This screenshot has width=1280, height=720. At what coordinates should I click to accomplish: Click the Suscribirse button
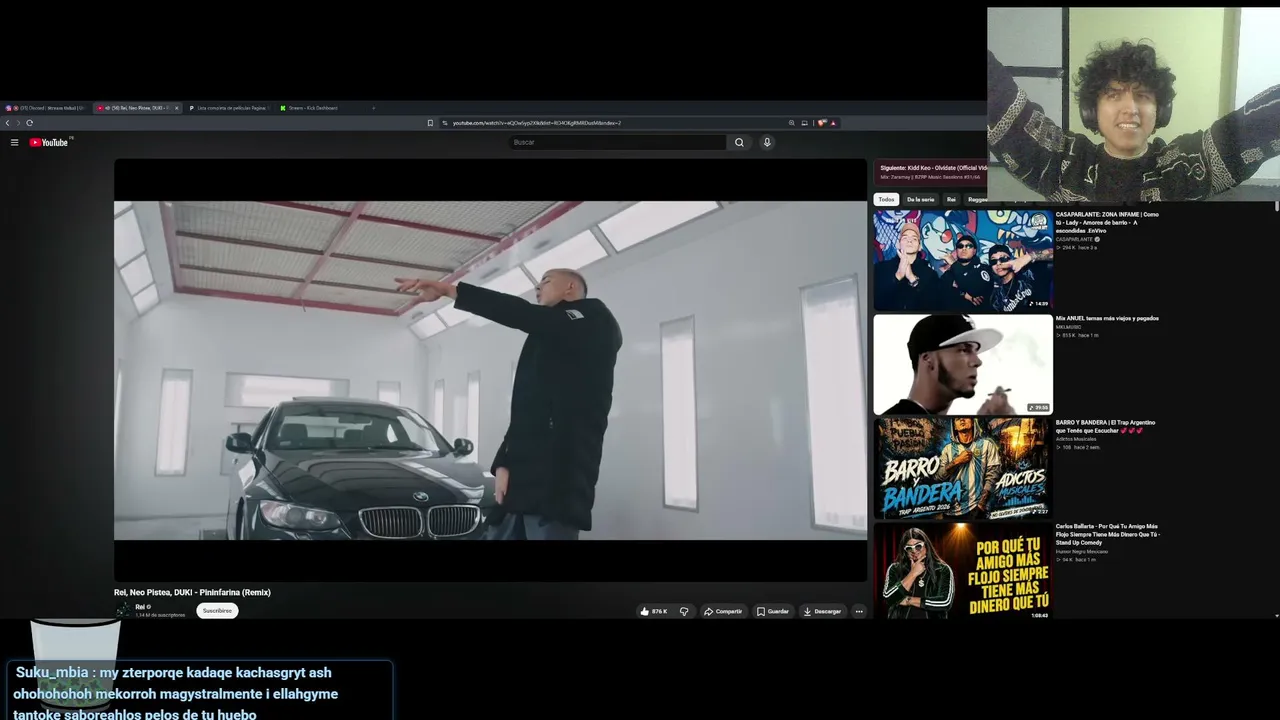(217, 611)
